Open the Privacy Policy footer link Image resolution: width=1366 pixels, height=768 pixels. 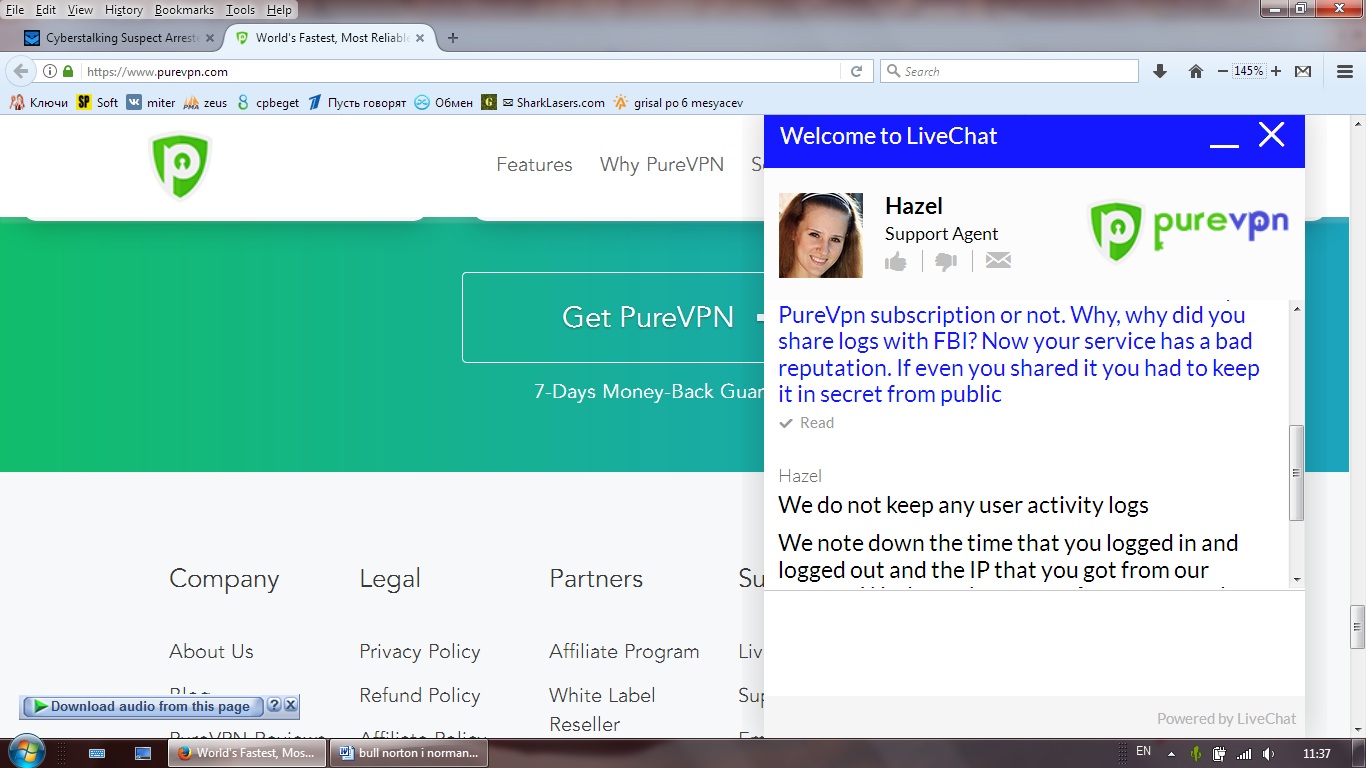pyautogui.click(x=420, y=651)
